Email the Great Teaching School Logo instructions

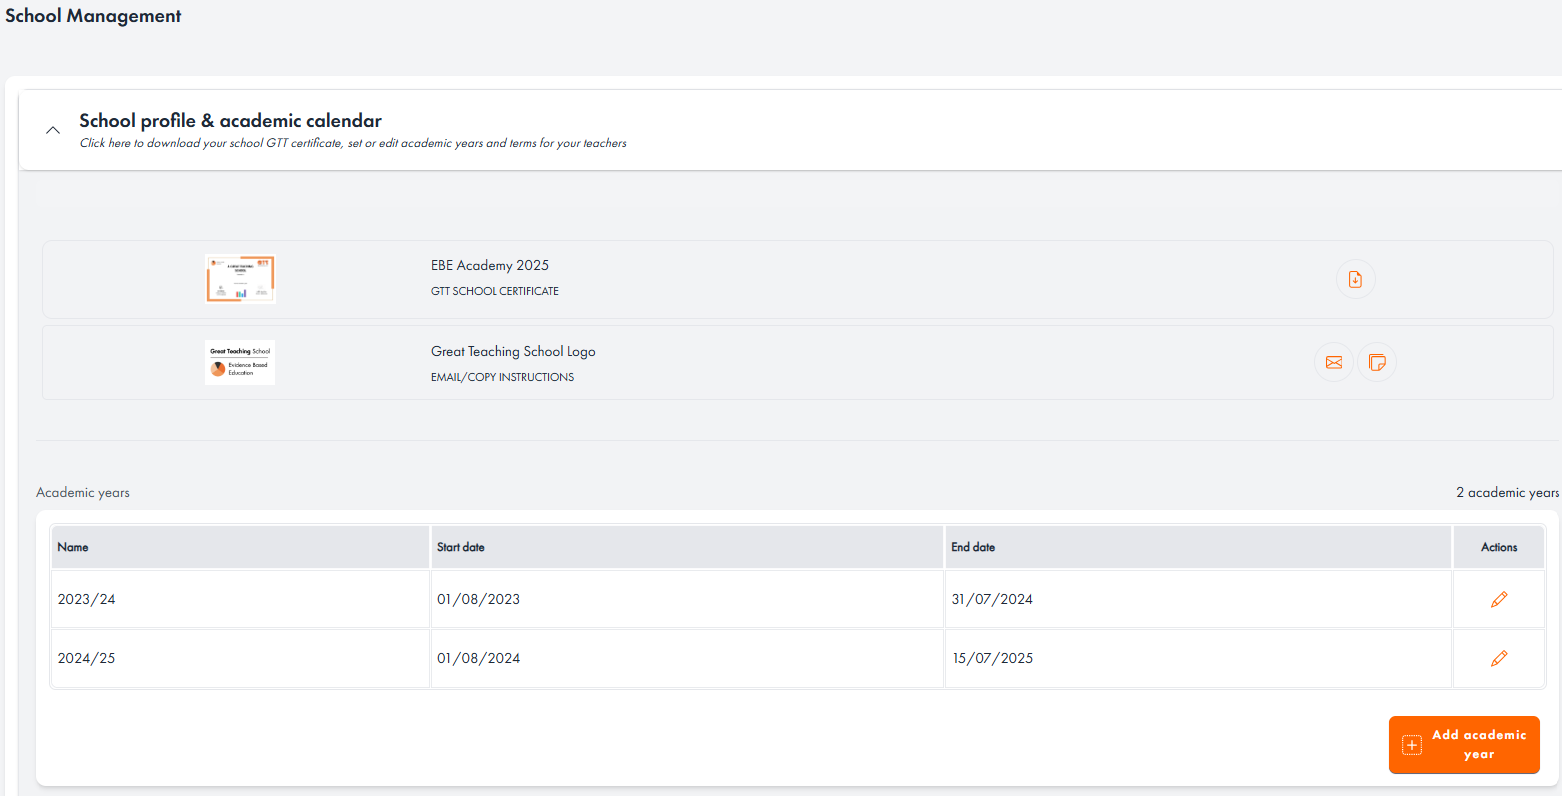click(x=1334, y=362)
